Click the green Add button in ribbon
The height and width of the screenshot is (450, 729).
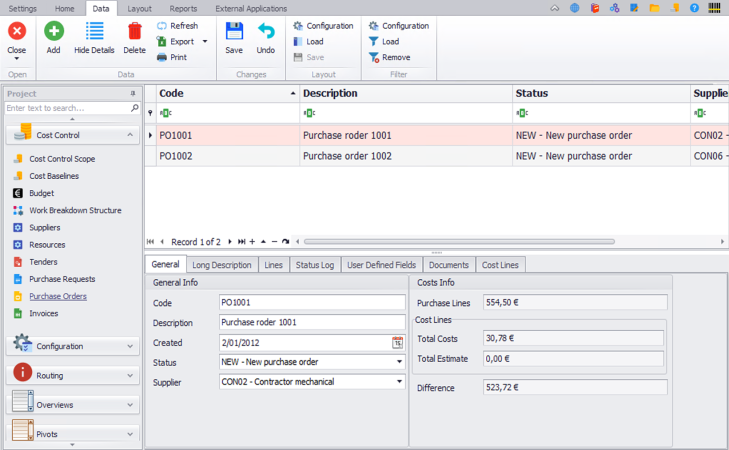coord(53,36)
